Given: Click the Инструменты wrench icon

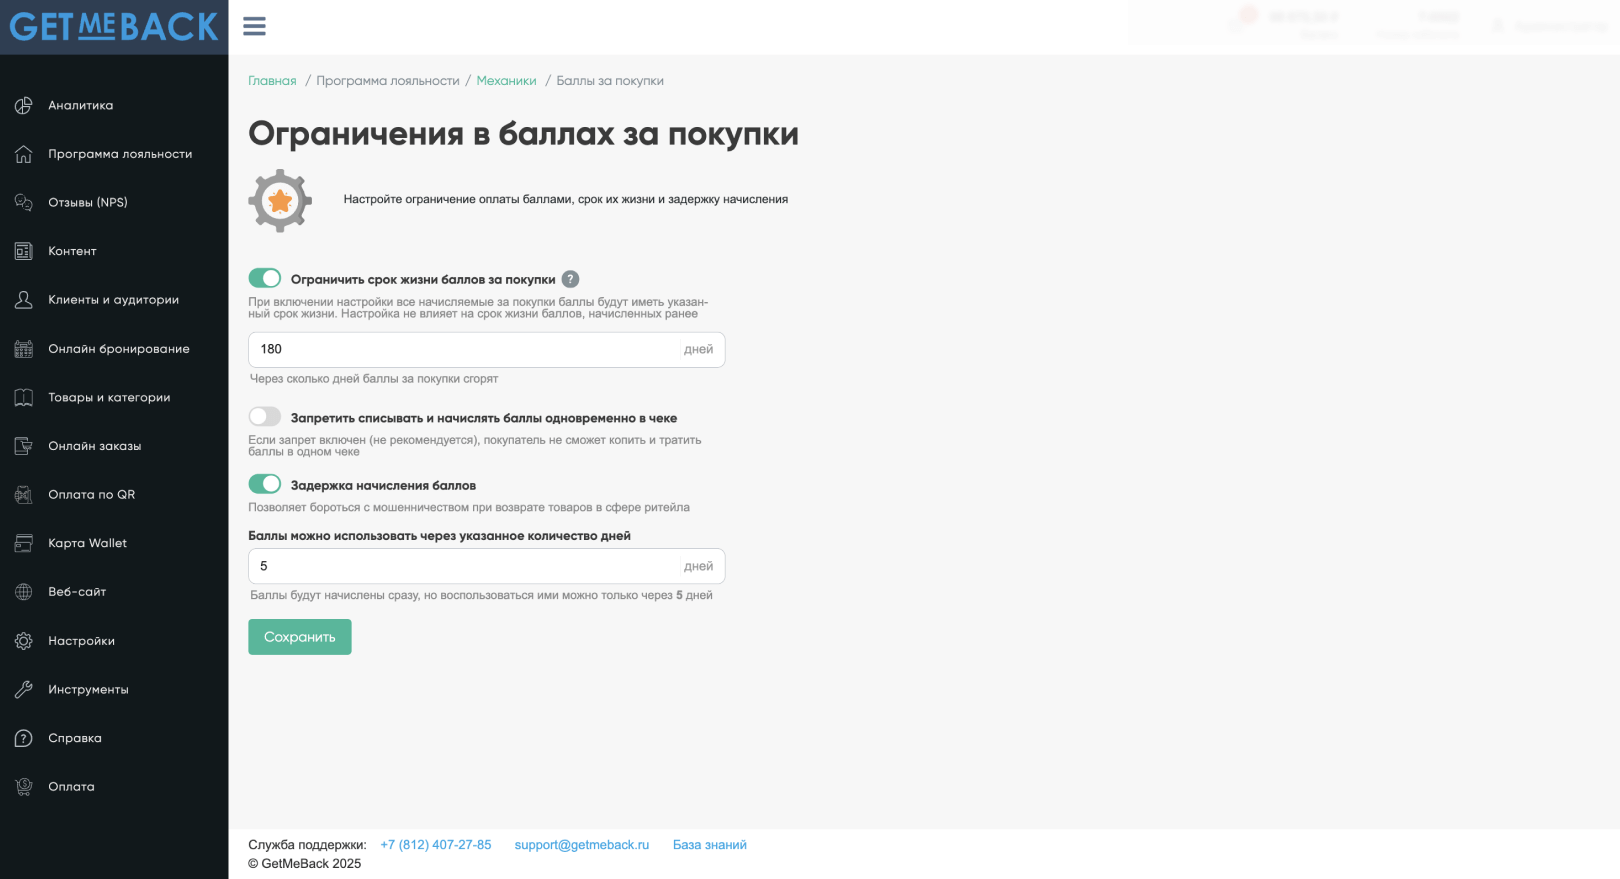Looking at the screenshot, I should click(24, 690).
